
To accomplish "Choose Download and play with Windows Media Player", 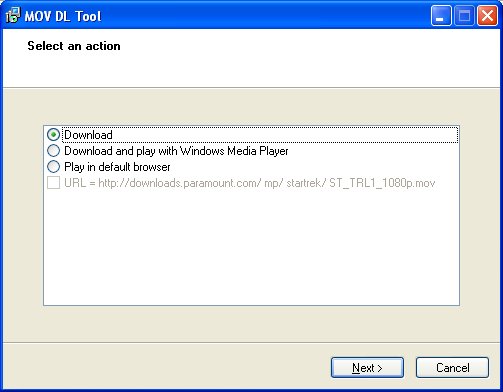I will [53, 151].
